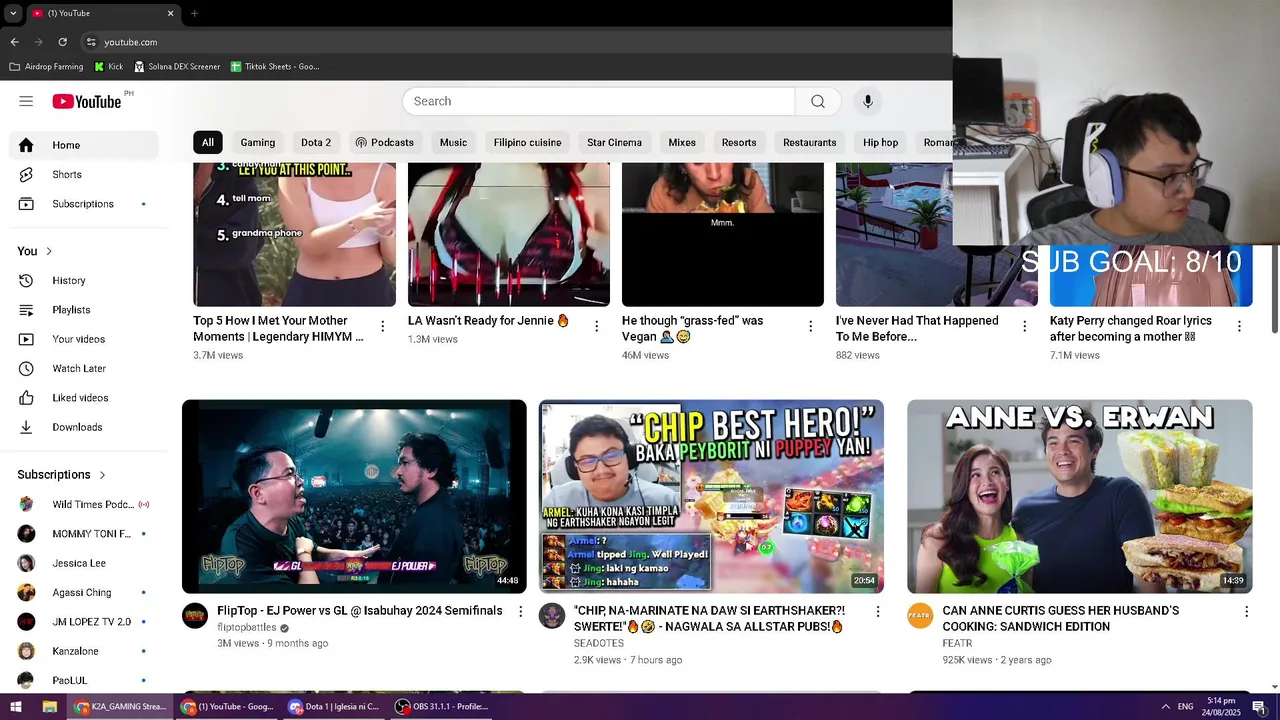Open new browser tab with plus
Image resolution: width=1280 pixels, height=720 pixels.
194,13
